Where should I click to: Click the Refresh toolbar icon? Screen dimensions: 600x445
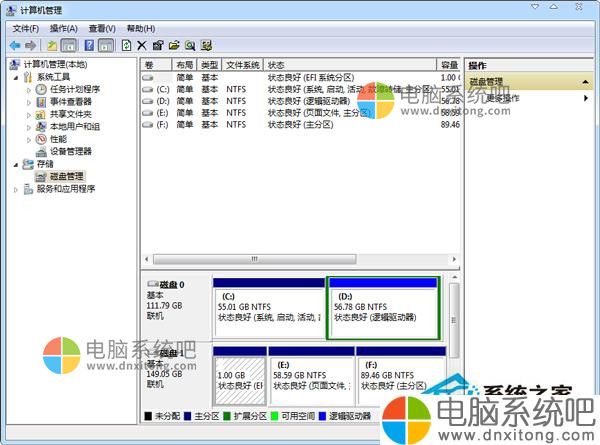pyautogui.click(x=126, y=46)
